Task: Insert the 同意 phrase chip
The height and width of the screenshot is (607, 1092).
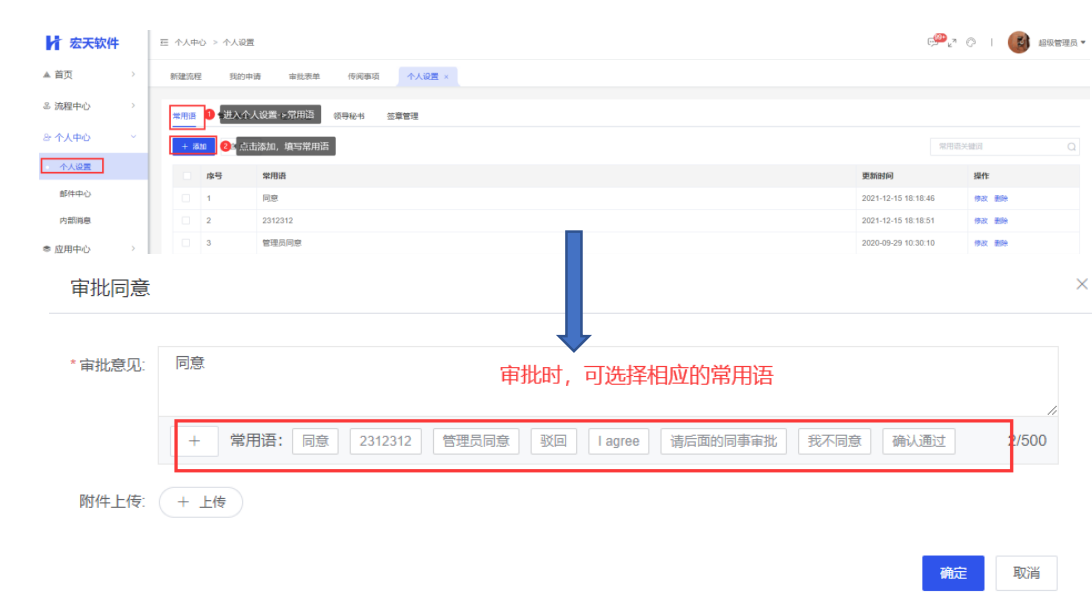Action: point(315,441)
